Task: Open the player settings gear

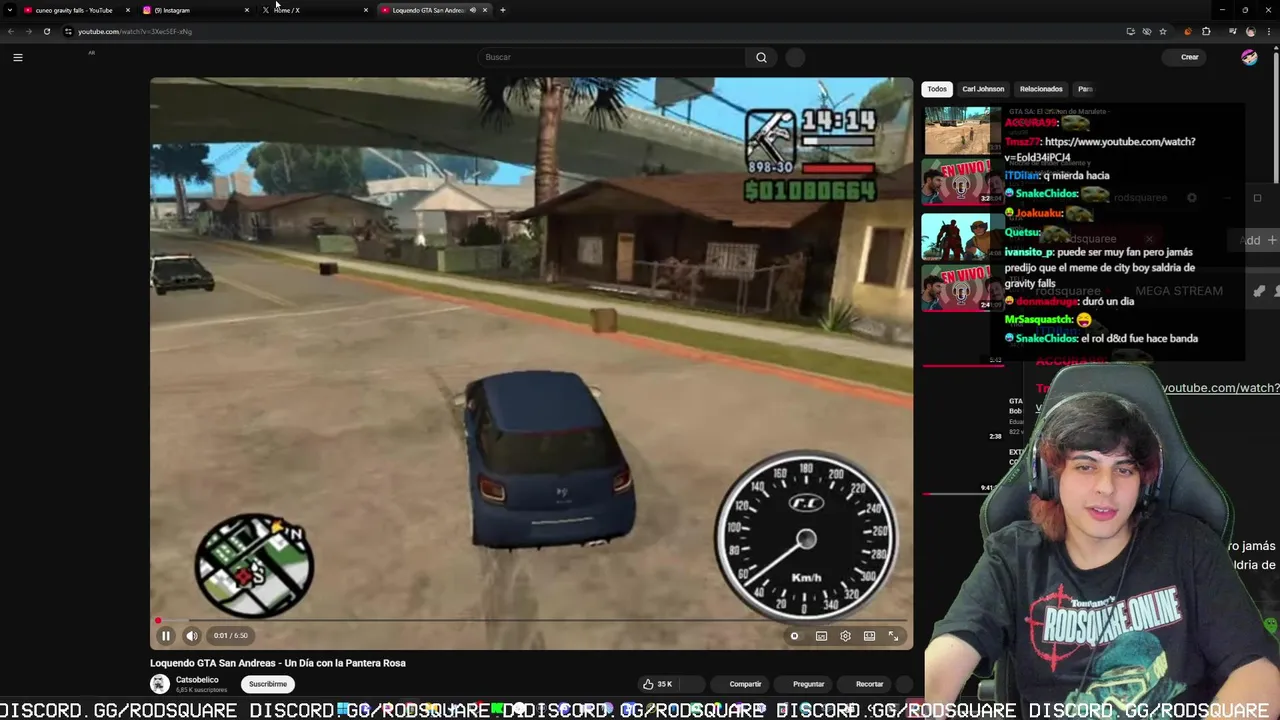Action: [x=845, y=636]
